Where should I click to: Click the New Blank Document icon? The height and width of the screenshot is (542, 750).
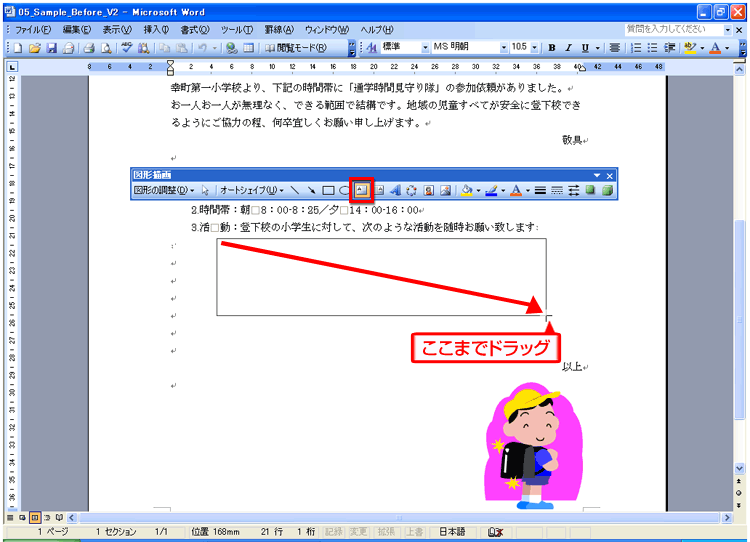coord(18,48)
